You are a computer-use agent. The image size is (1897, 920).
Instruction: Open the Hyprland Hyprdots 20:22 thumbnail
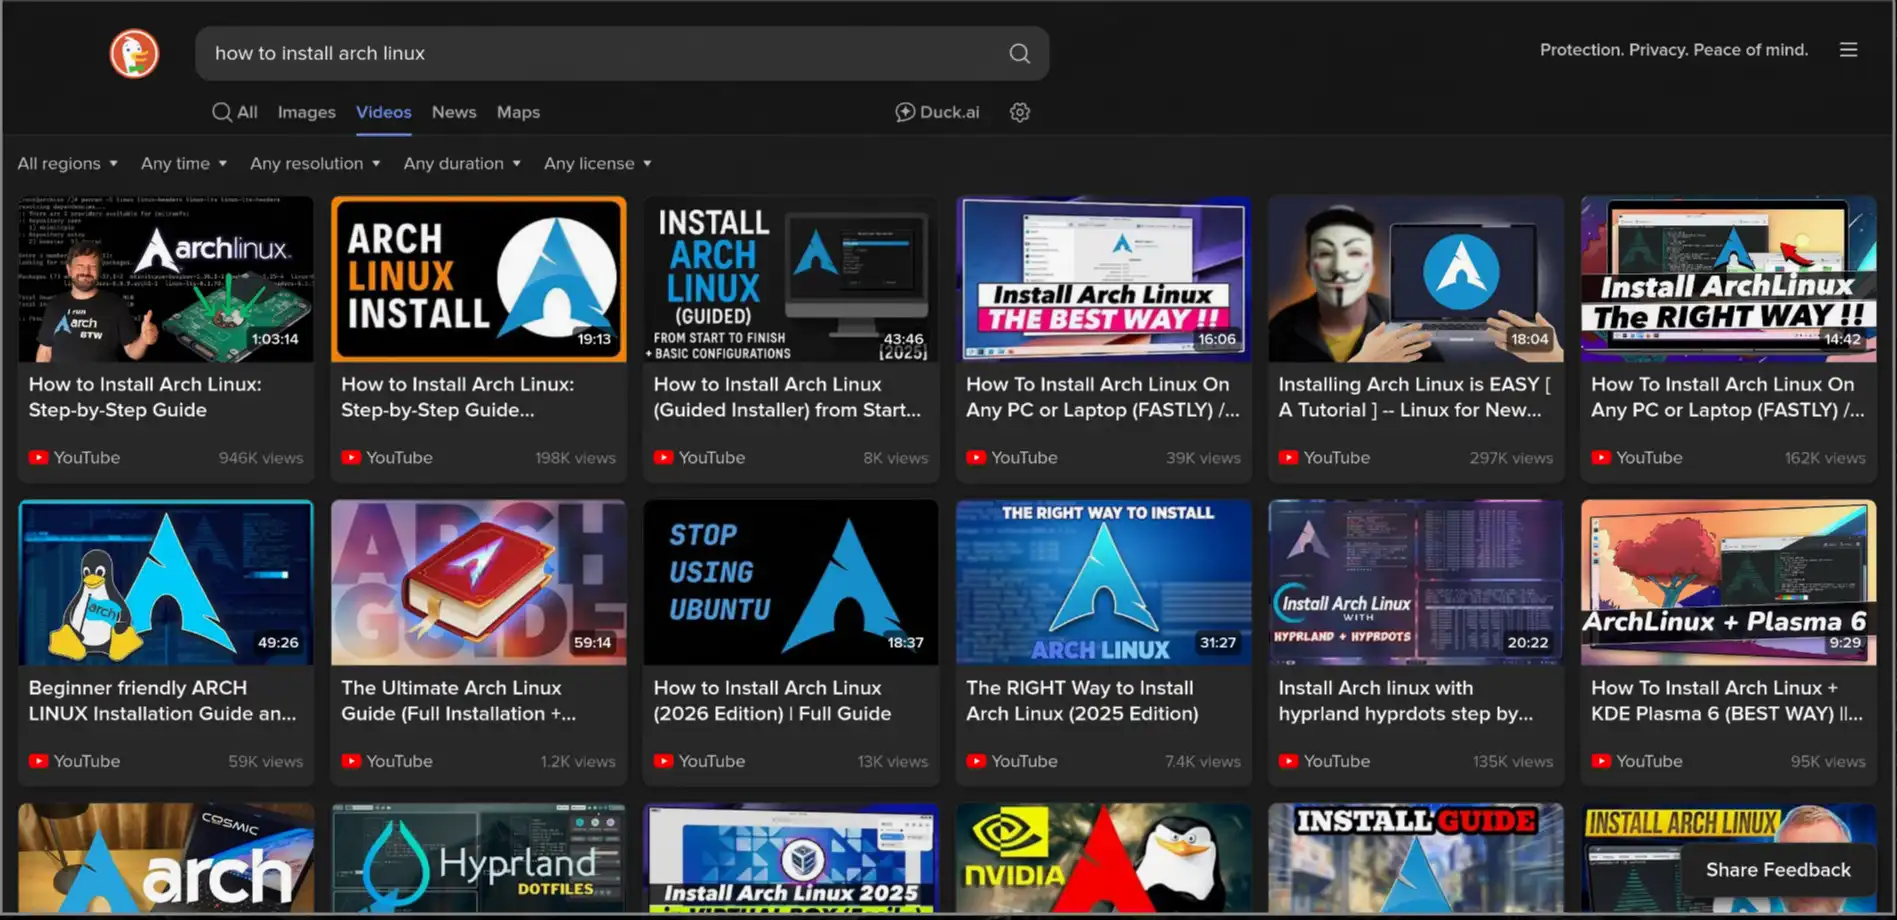1416,583
